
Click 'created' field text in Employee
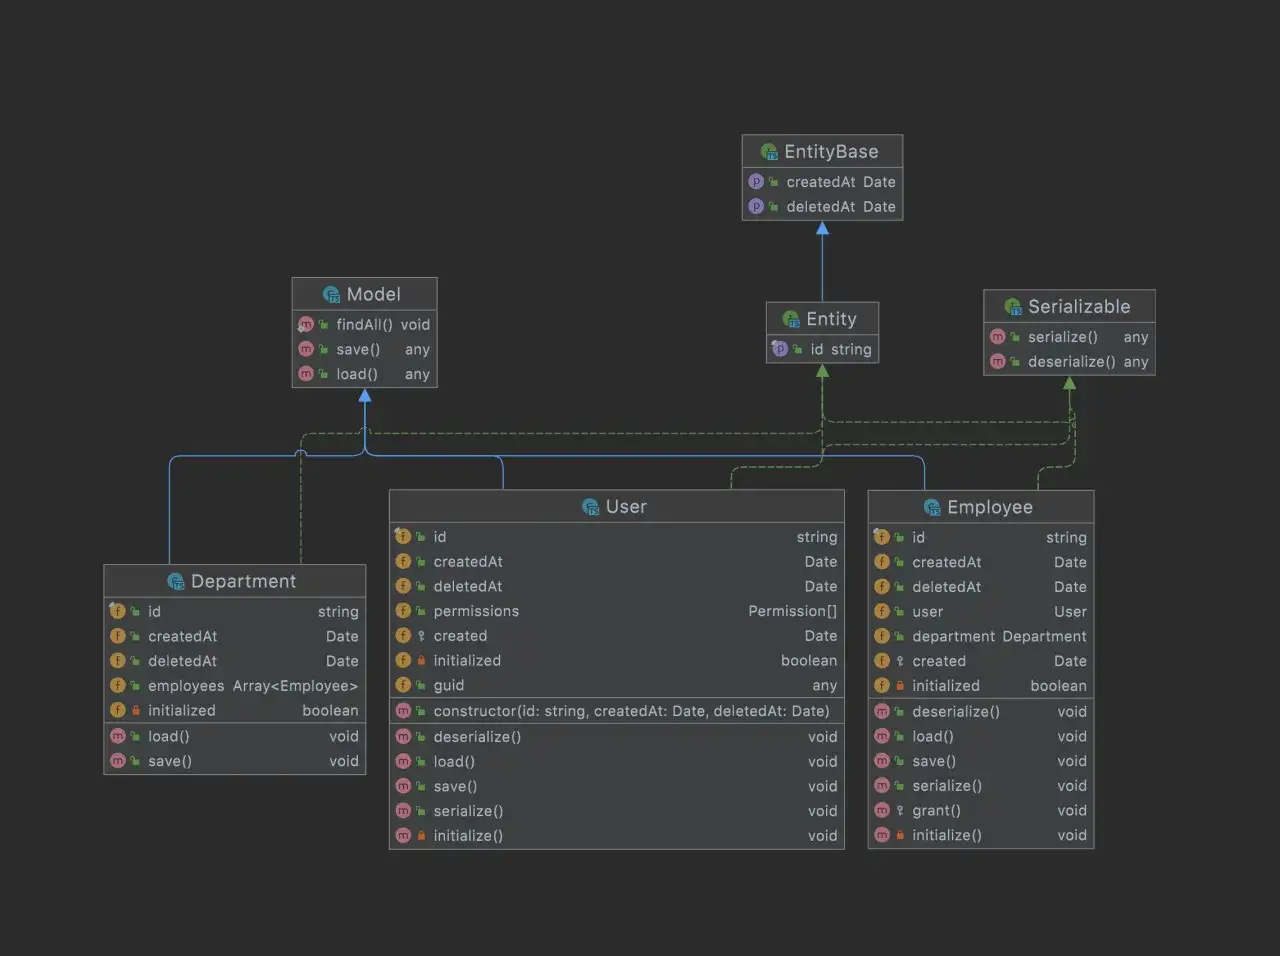[x=939, y=661]
